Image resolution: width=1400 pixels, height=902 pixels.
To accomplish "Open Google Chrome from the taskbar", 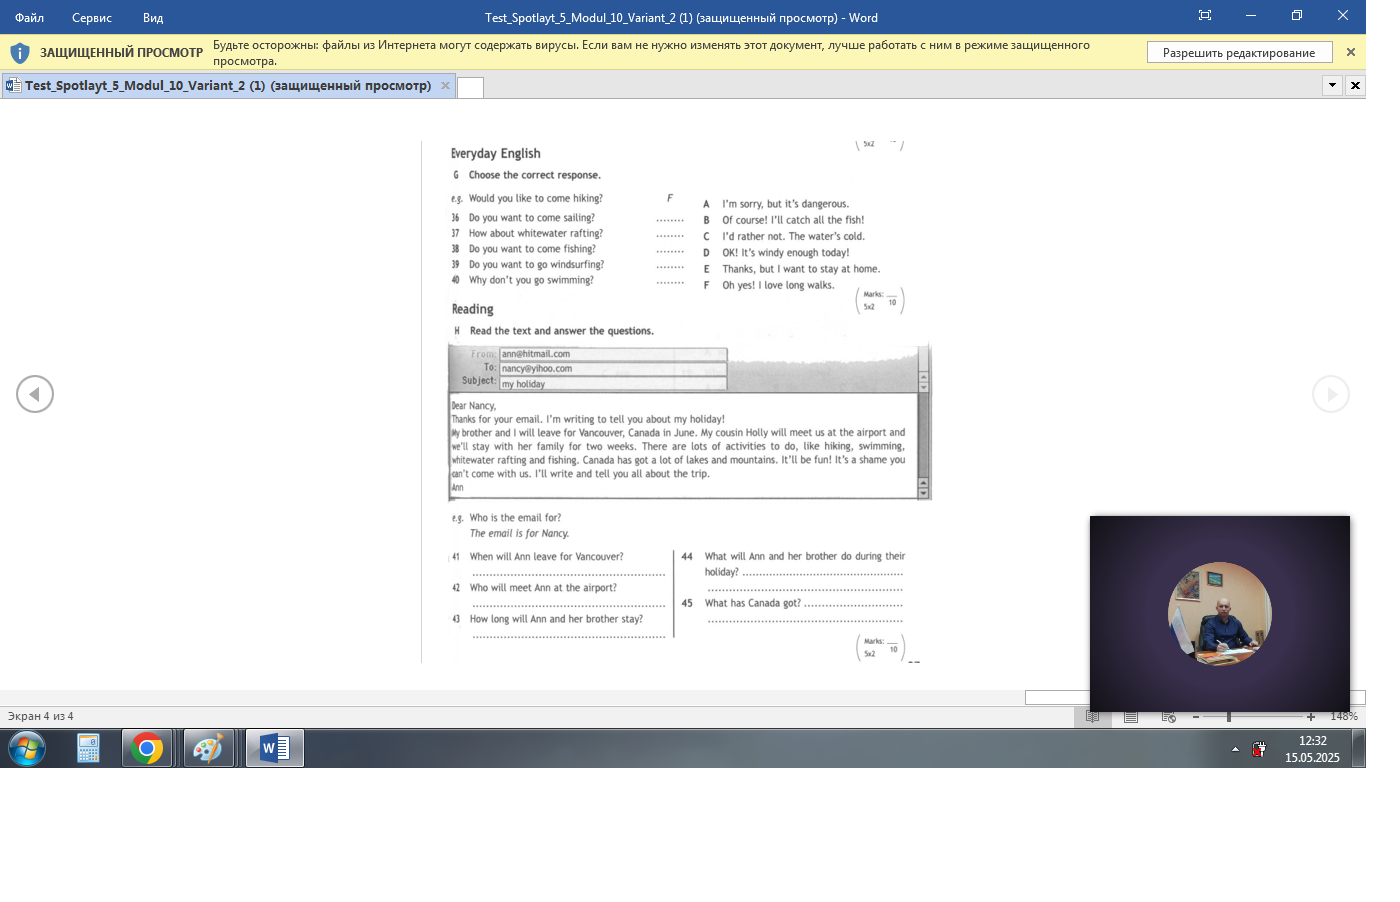I will pyautogui.click(x=147, y=748).
